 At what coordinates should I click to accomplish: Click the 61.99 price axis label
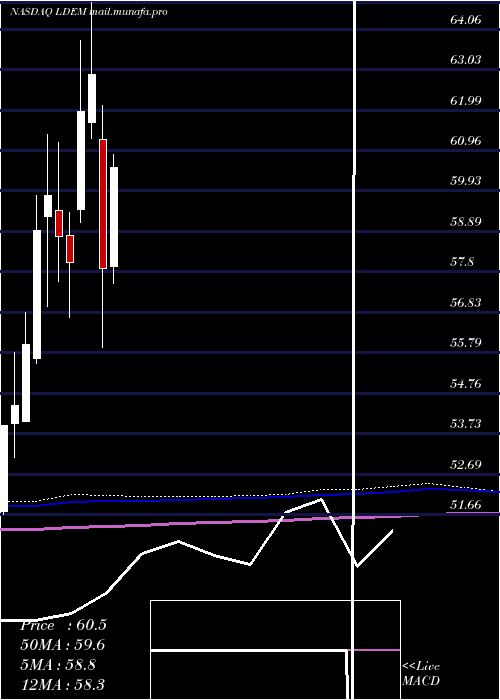(466, 100)
